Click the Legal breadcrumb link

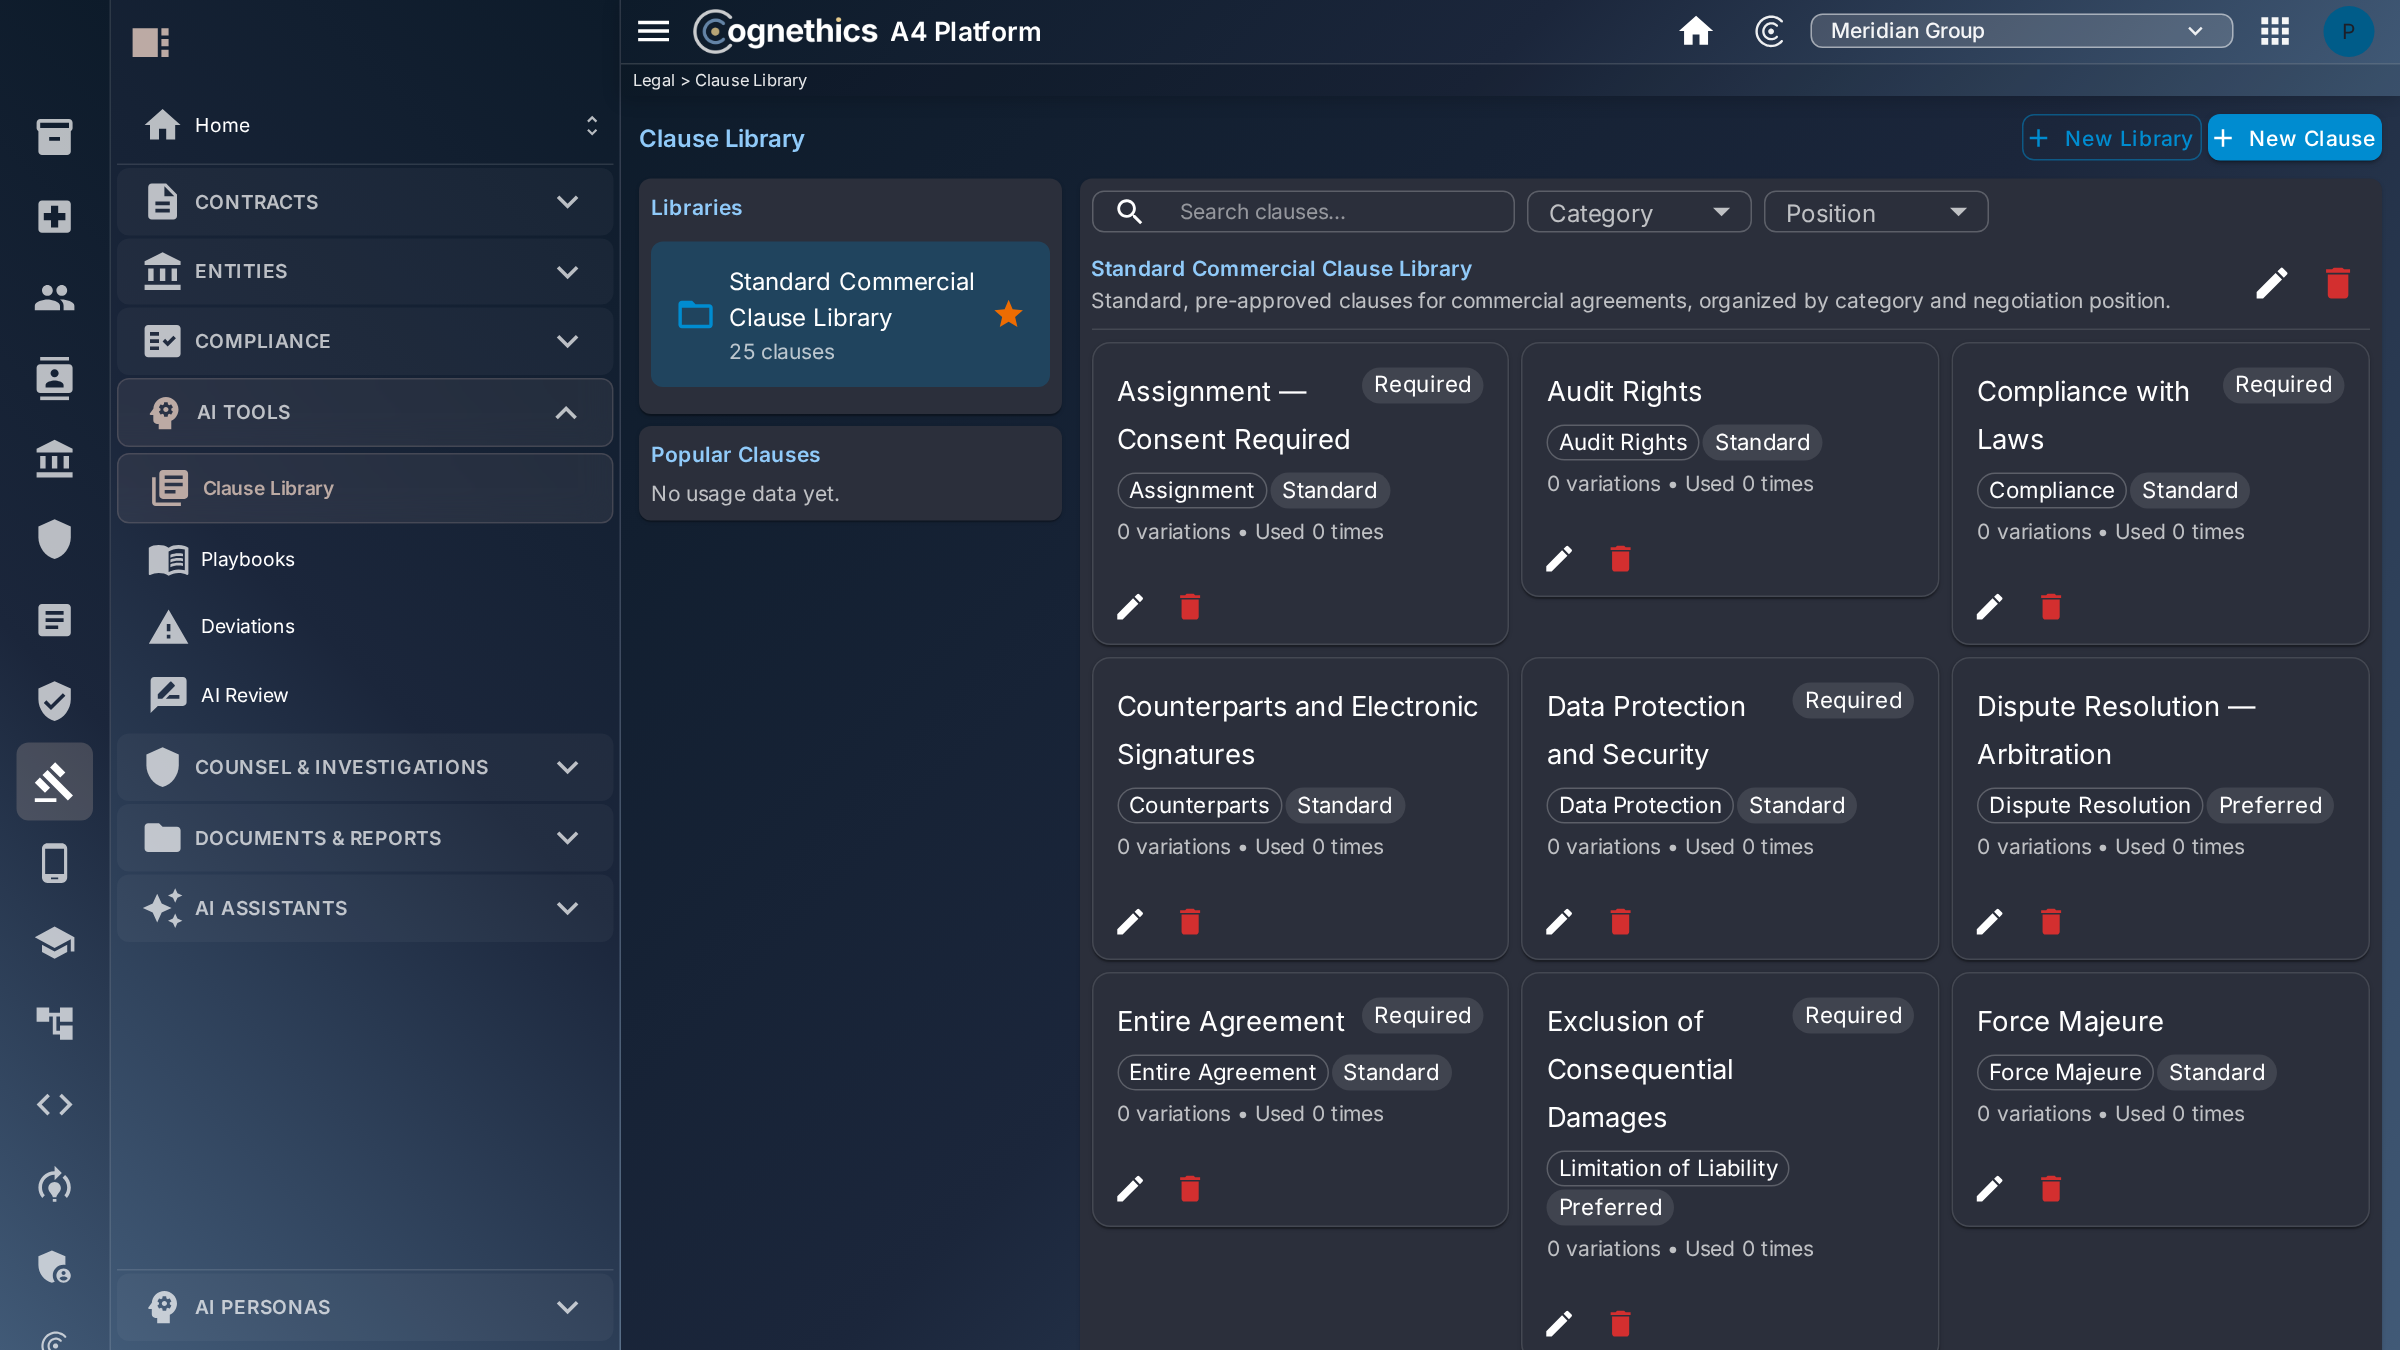(x=653, y=80)
